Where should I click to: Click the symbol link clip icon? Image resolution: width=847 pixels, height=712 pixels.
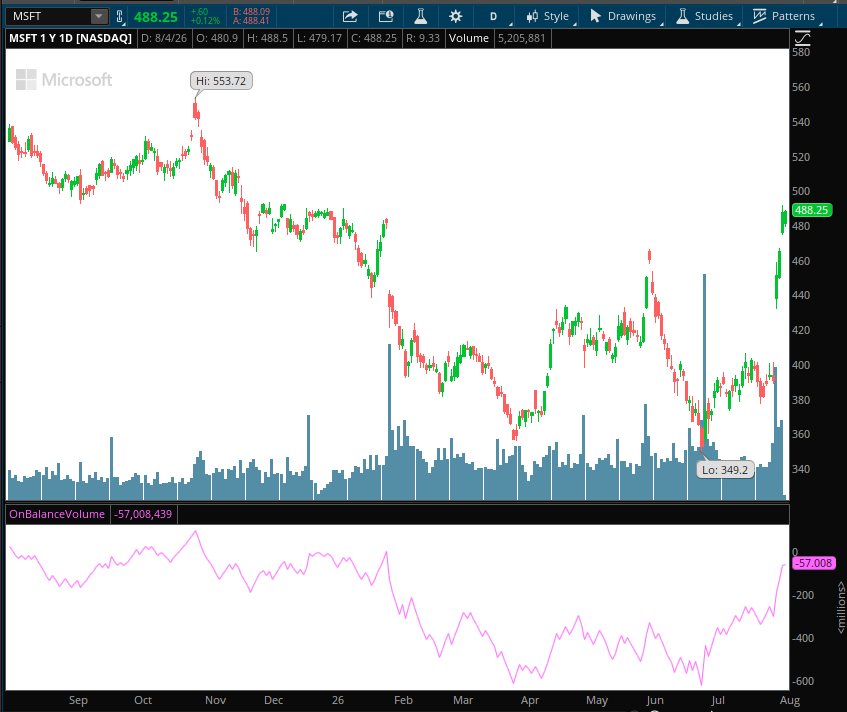coord(120,17)
